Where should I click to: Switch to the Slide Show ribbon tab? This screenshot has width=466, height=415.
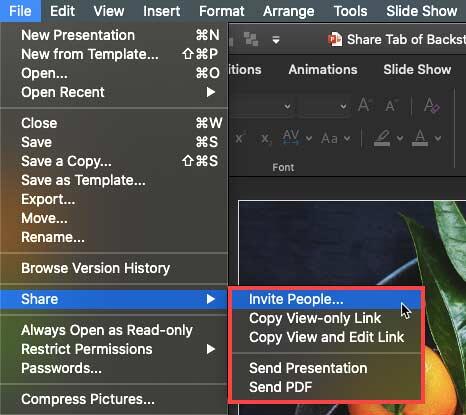point(417,69)
